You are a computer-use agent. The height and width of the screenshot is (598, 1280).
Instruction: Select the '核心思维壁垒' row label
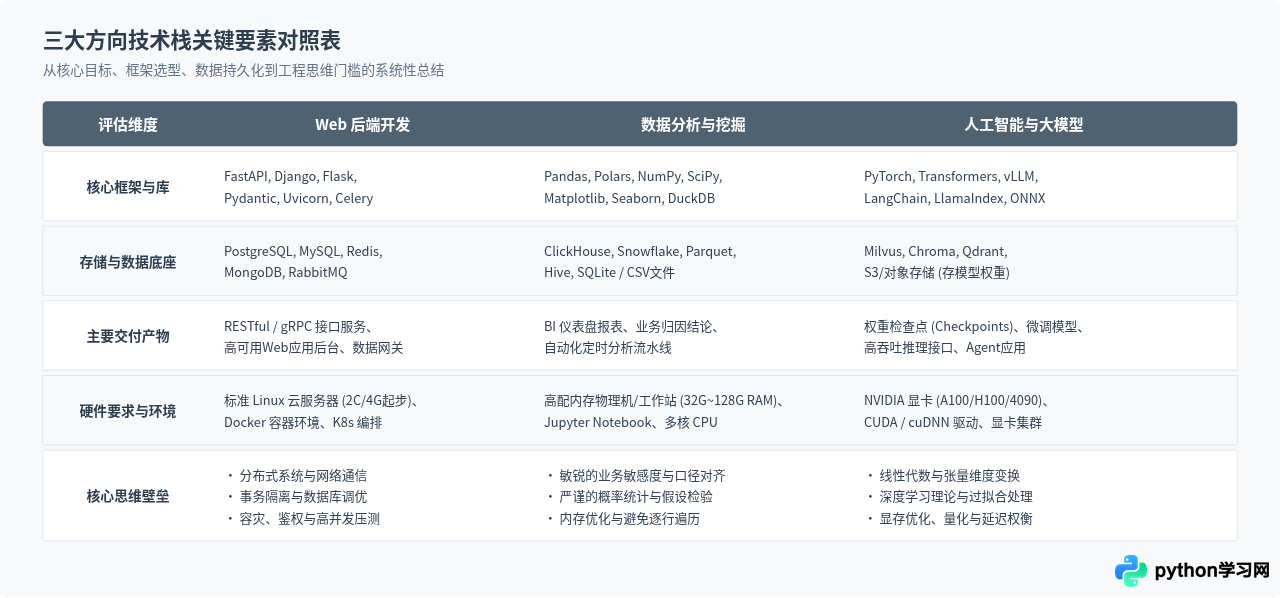pyautogui.click(x=128, y=496)
